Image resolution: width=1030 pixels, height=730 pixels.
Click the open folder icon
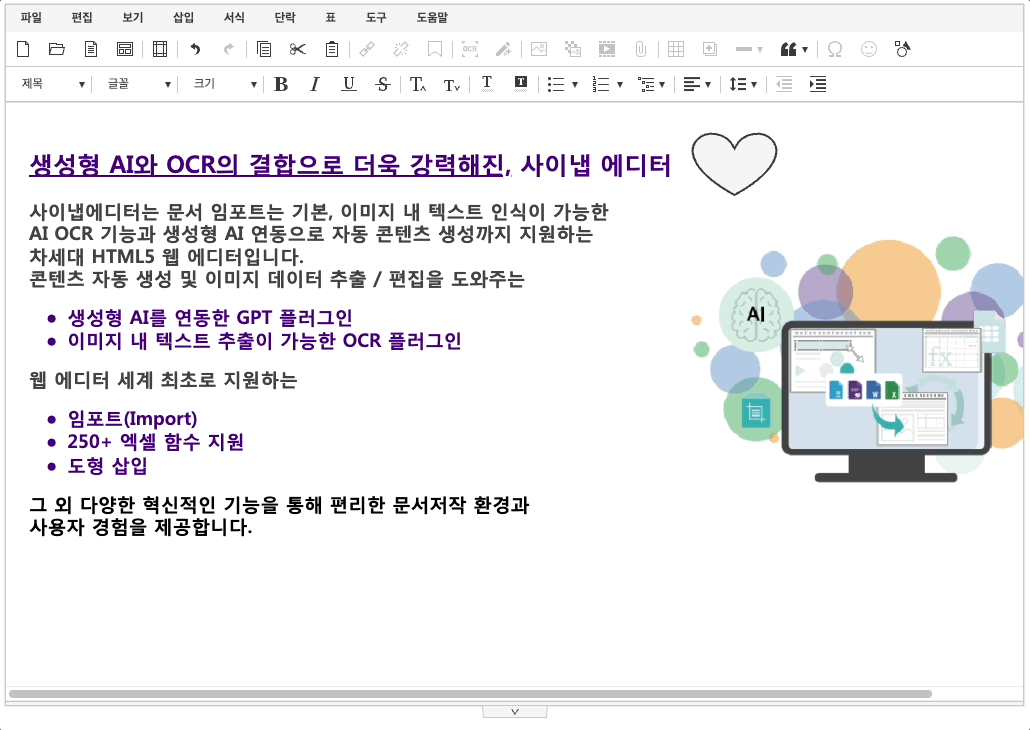click(x=57, y=49)
